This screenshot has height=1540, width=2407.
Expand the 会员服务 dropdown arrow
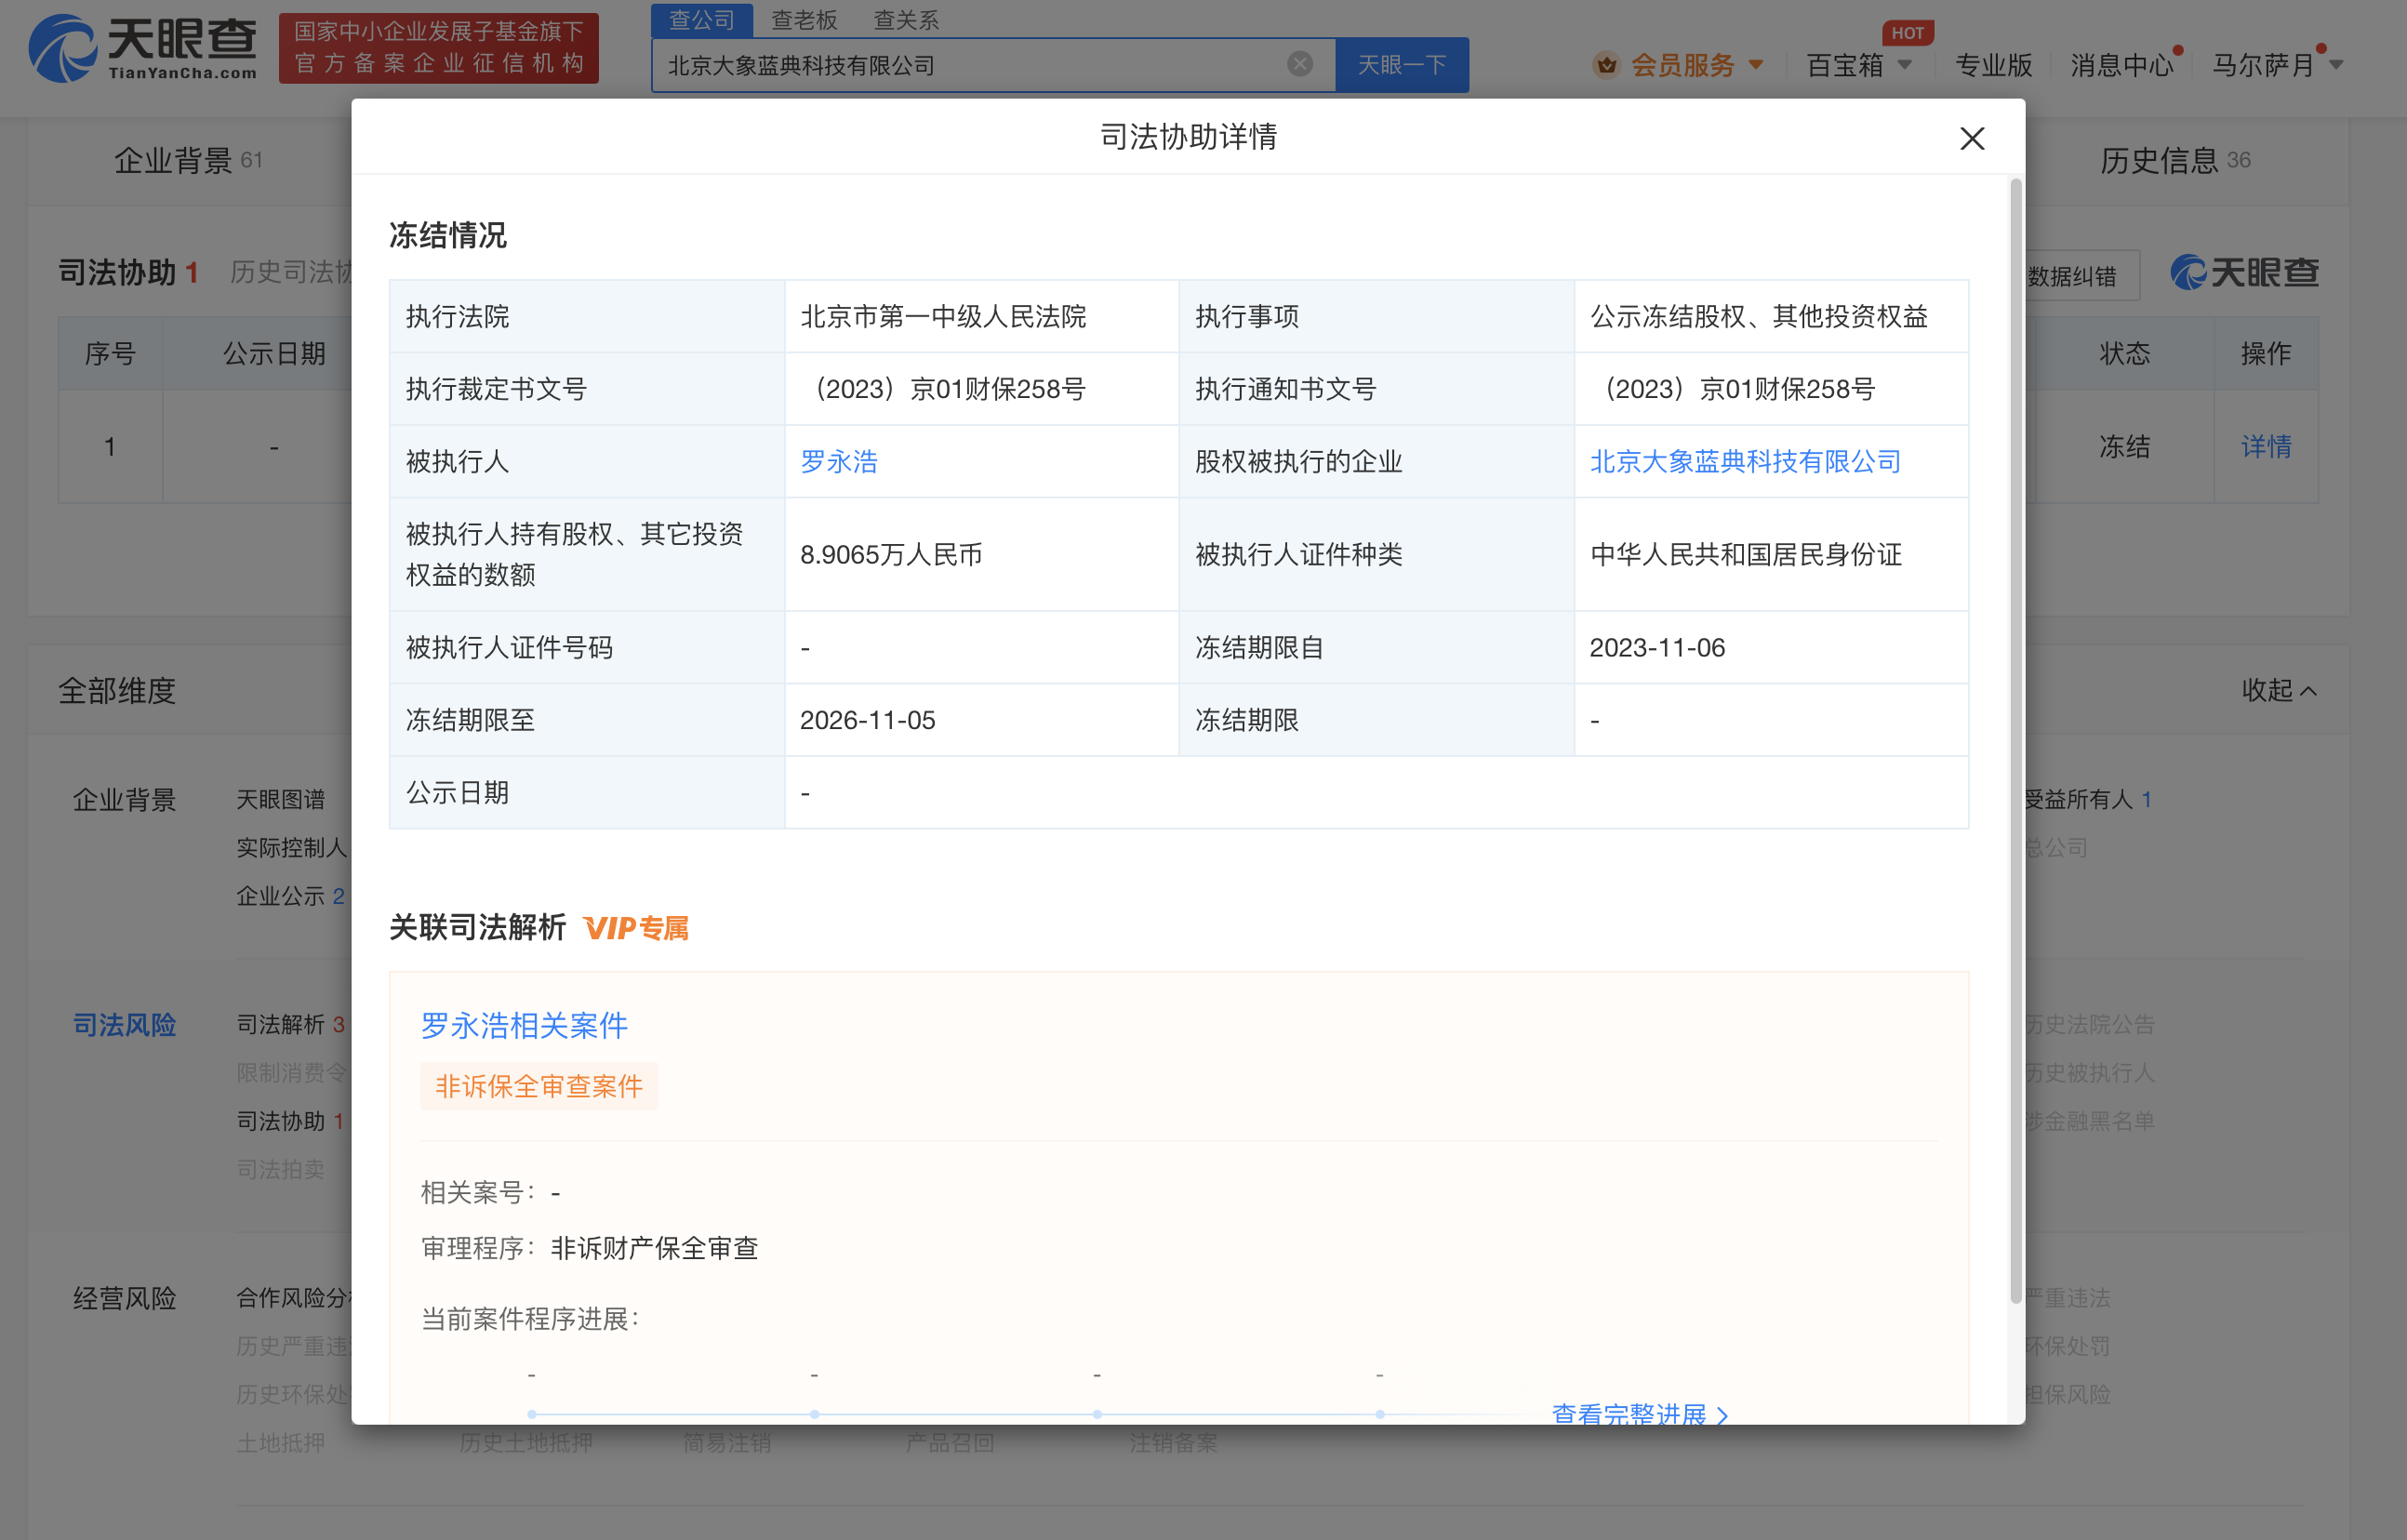tap(1756, 65)
